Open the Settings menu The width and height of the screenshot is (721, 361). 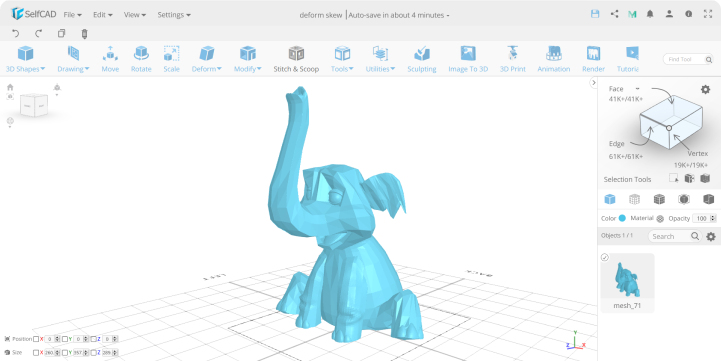pos(174,15)
